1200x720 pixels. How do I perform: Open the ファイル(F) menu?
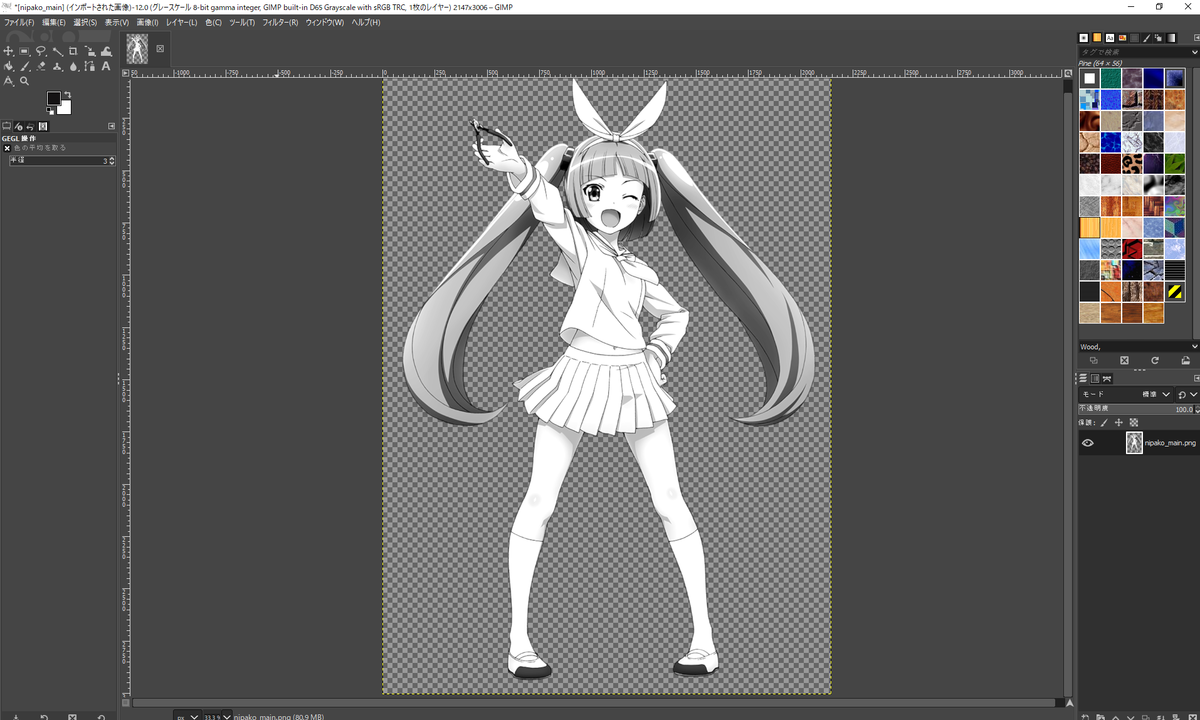click(x=19, y=22)
